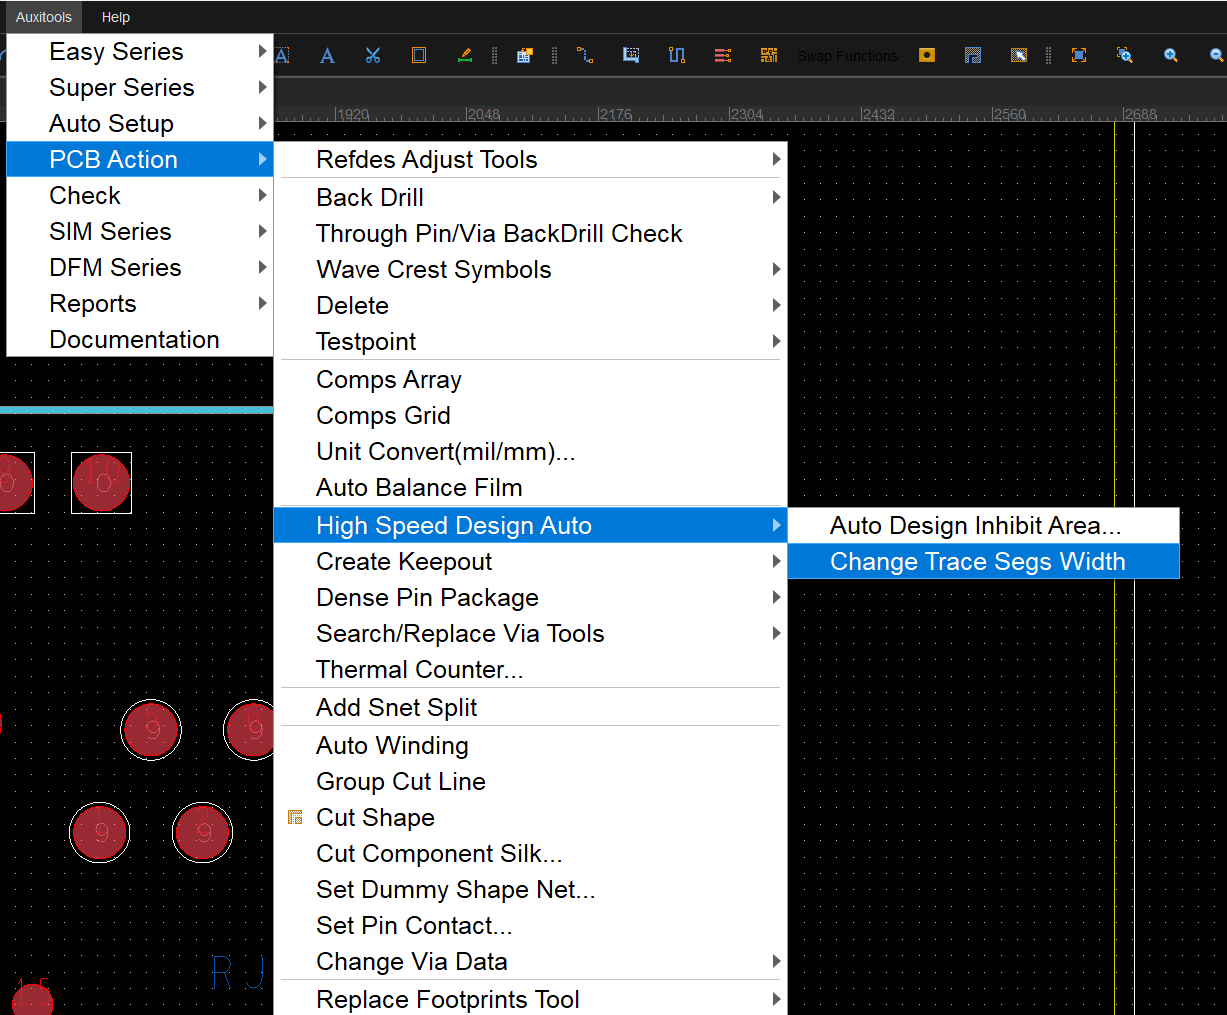
Task: Click the delay tune serpentine toolbar icon
Action: pos(677,56)
